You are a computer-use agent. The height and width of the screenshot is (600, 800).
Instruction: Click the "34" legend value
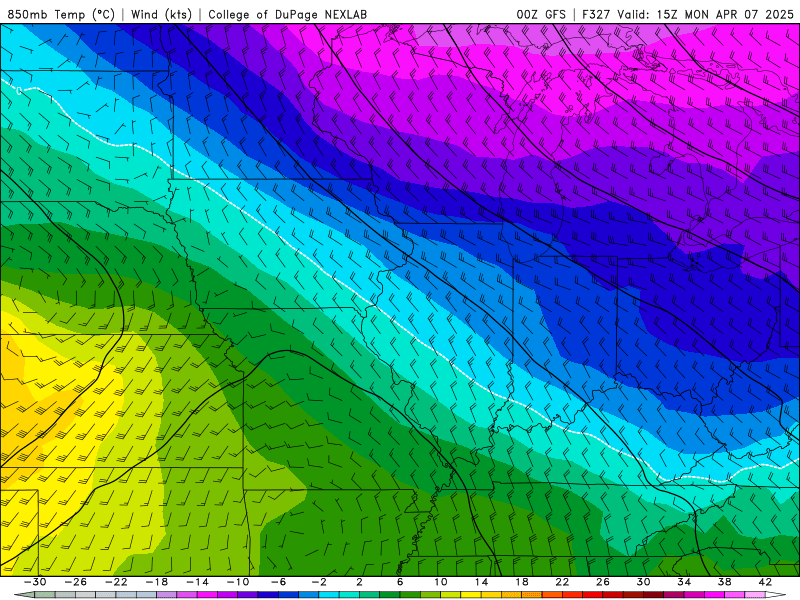point(684,582)
